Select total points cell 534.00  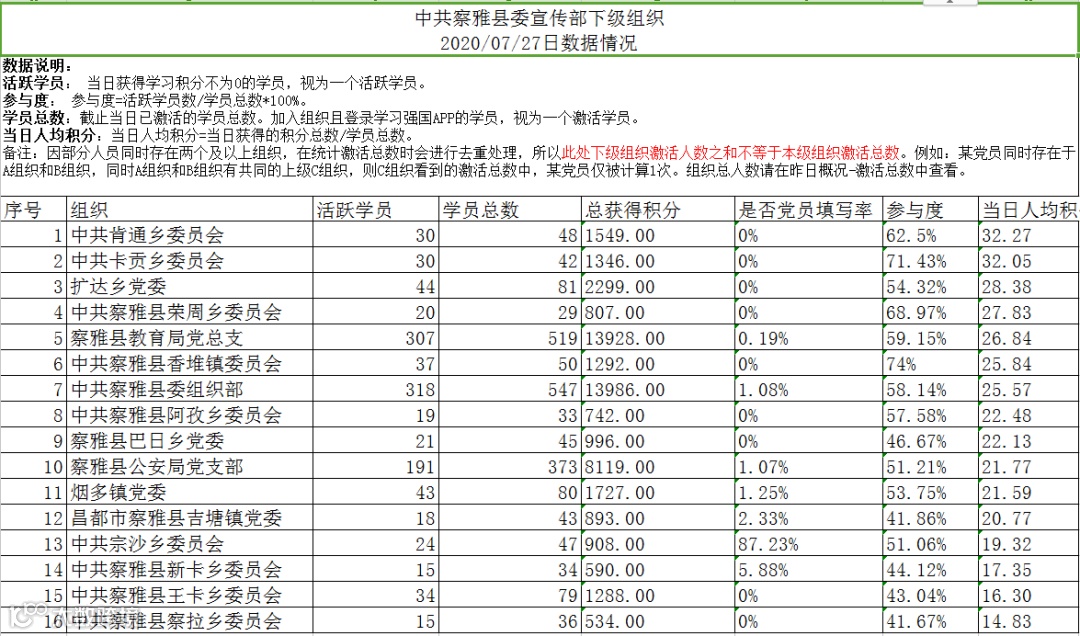(658, 622)
